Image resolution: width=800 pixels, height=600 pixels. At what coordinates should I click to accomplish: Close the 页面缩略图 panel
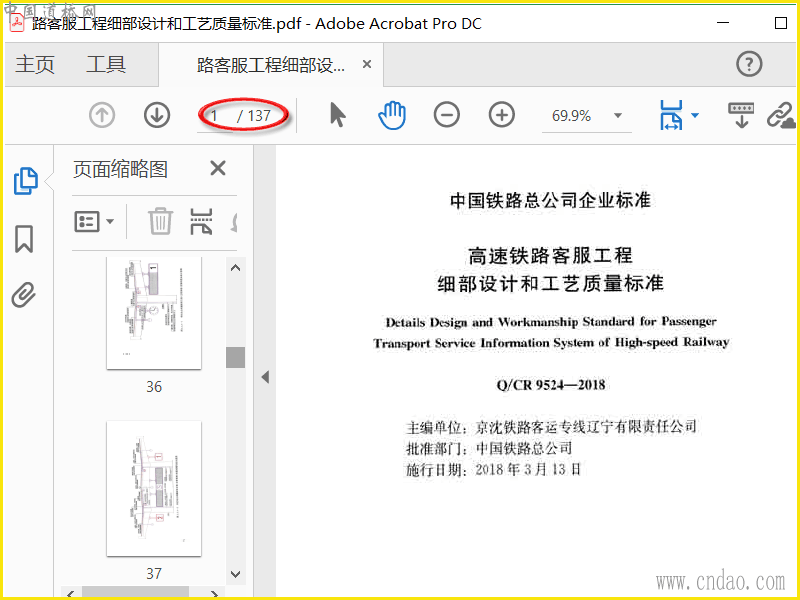(218, 168)
